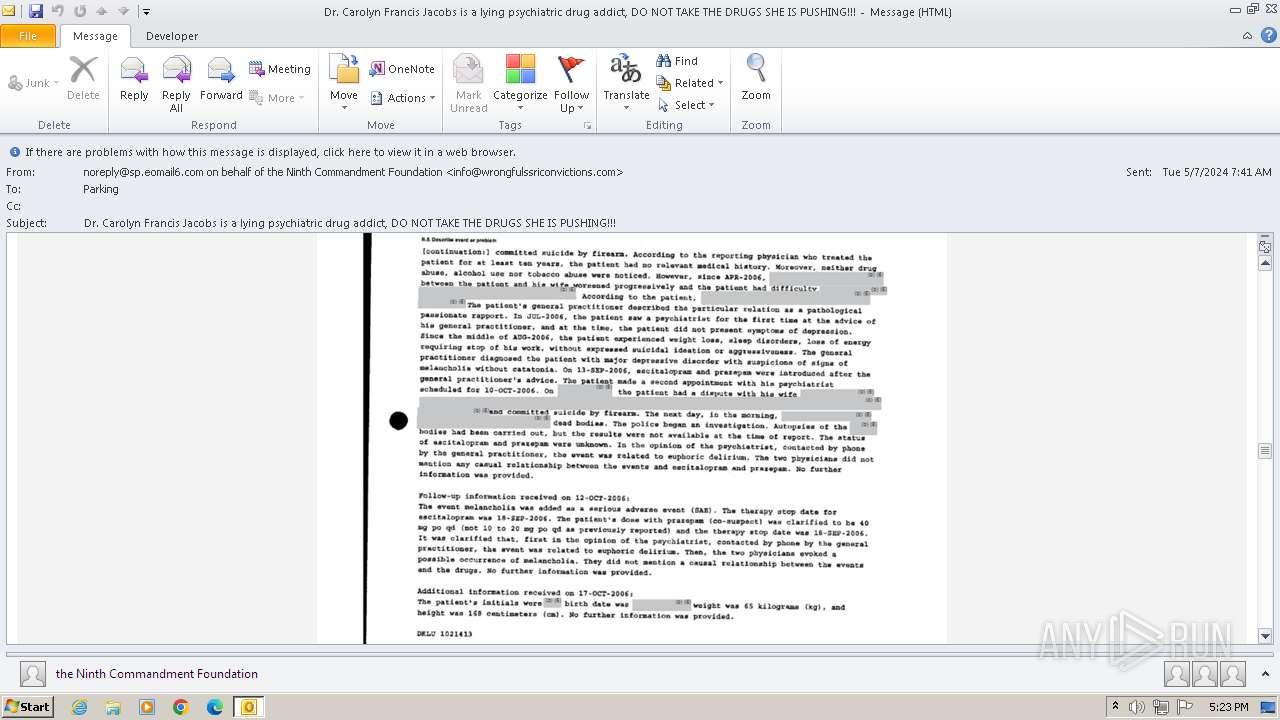The image size is (1280, 720).
Task: Click the Ninth Commandment Foundation contact photo
Action: pyautogui.click(x=33, y=674)
